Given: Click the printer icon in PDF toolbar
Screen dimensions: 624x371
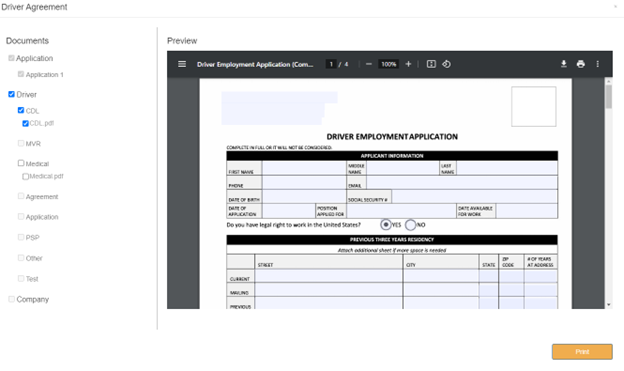Looking at the screenshot, I should pos(581,64).
